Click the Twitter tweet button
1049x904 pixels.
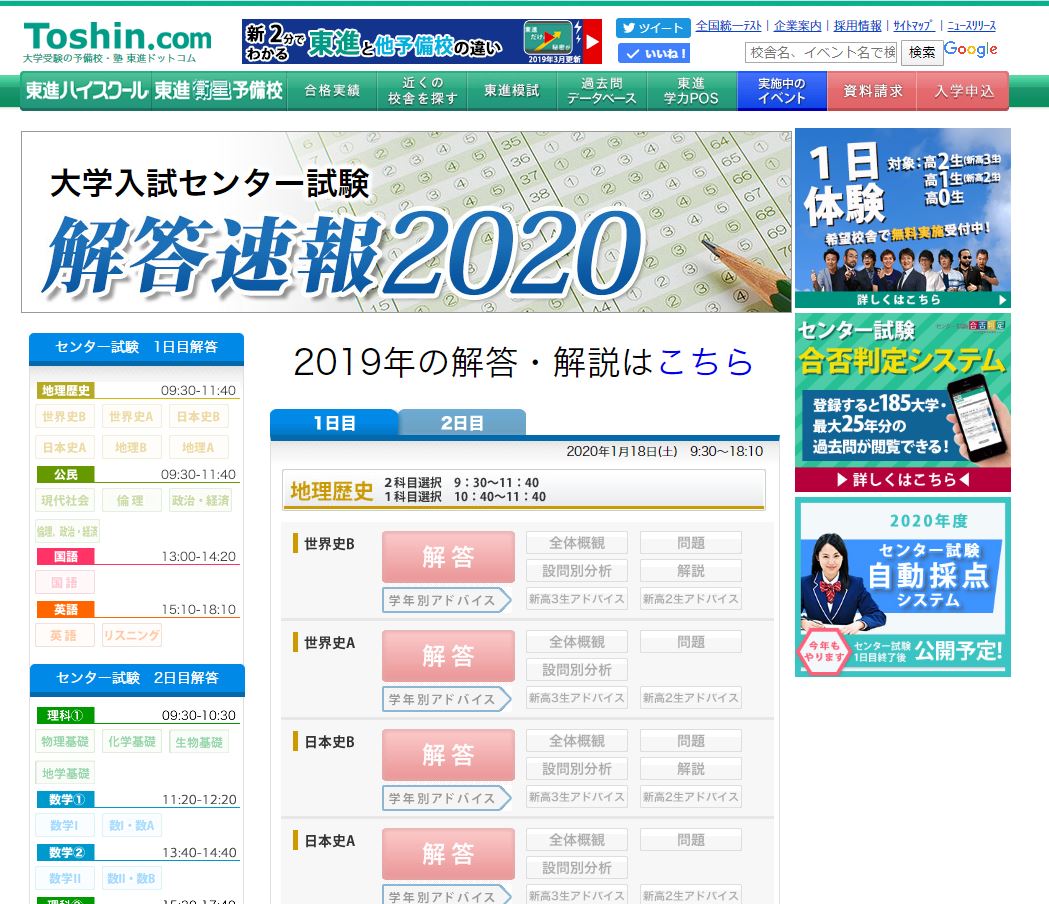tap(653, 28)
